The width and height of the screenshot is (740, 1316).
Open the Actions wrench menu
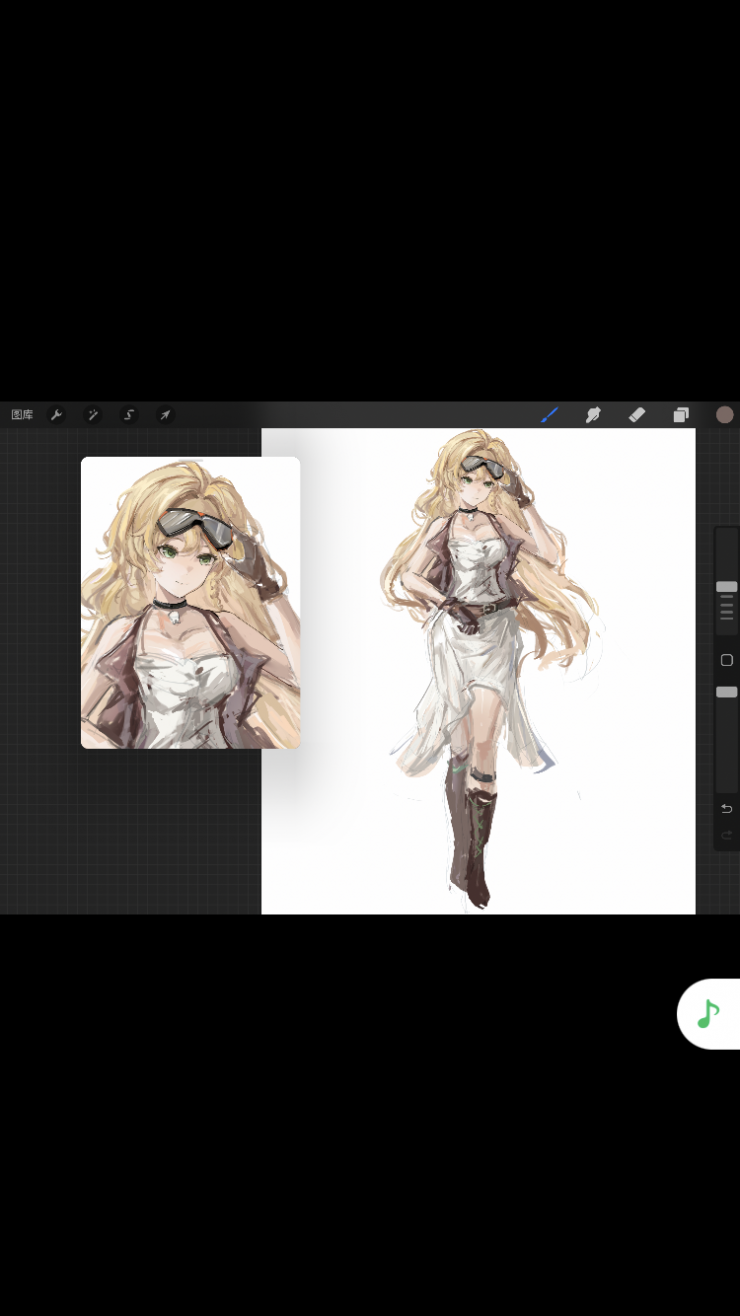[57, 415]
